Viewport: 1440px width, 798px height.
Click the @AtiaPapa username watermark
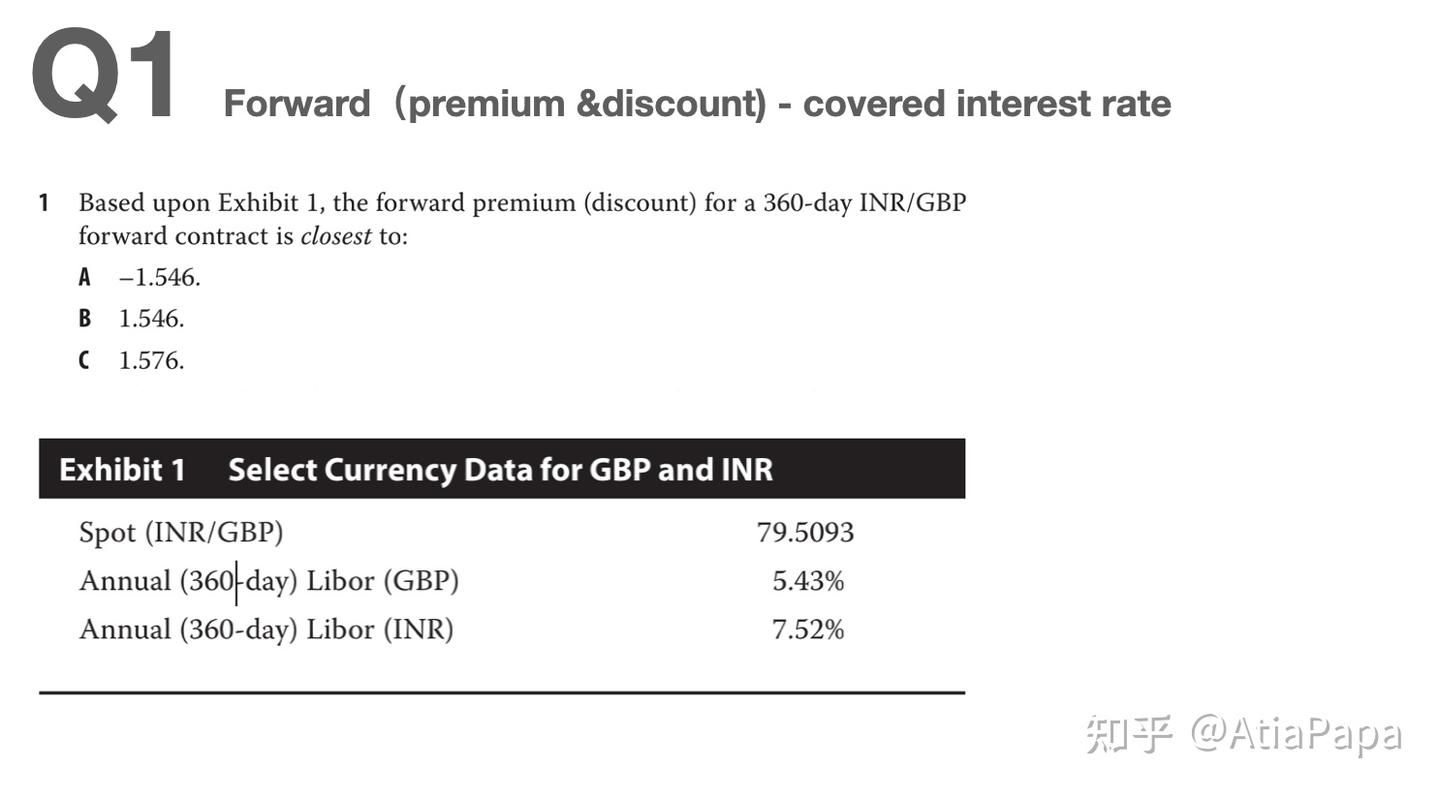(x=1295, y=735)
